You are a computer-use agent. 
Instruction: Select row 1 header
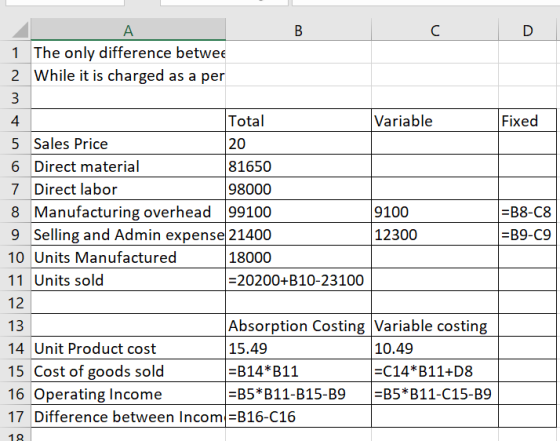[15, 52]
